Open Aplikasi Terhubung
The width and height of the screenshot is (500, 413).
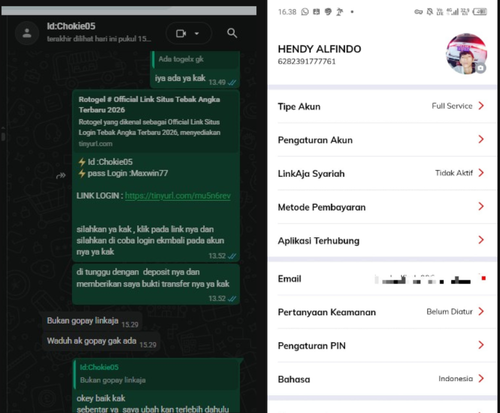click(382, 240)
